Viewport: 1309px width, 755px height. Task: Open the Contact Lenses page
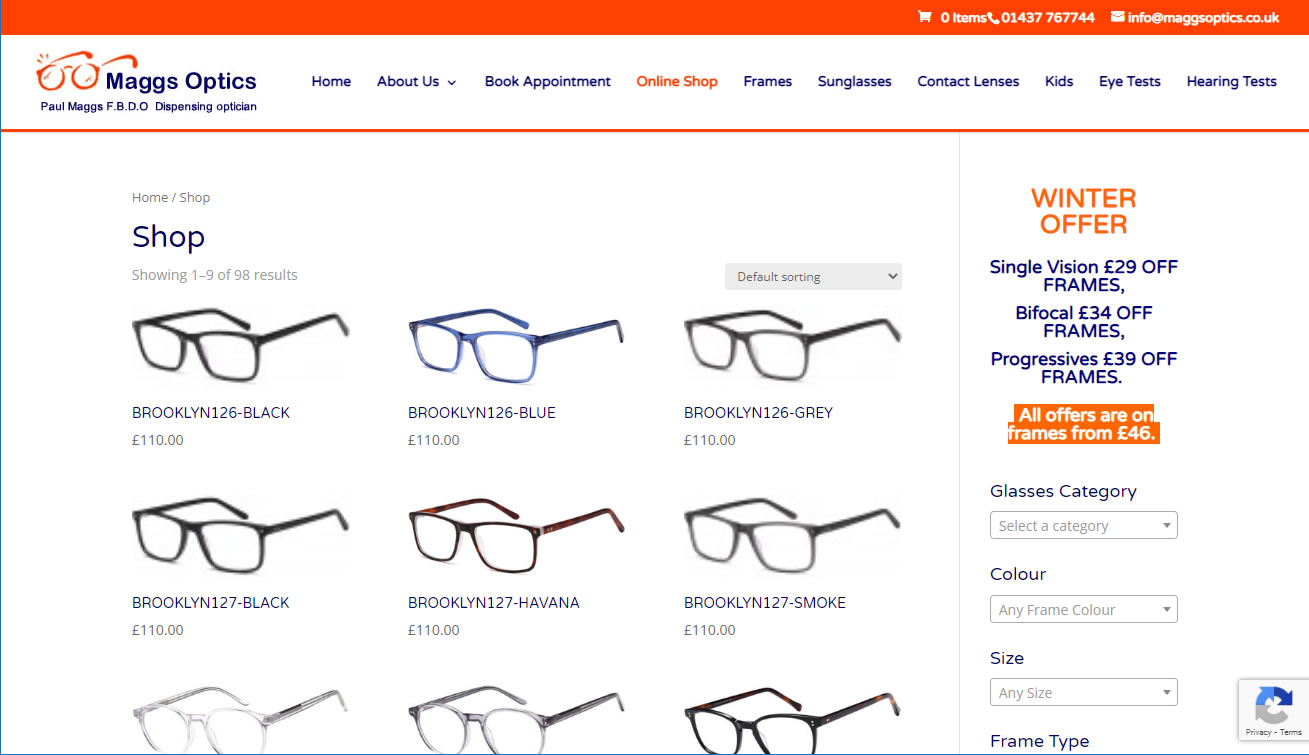969,81
